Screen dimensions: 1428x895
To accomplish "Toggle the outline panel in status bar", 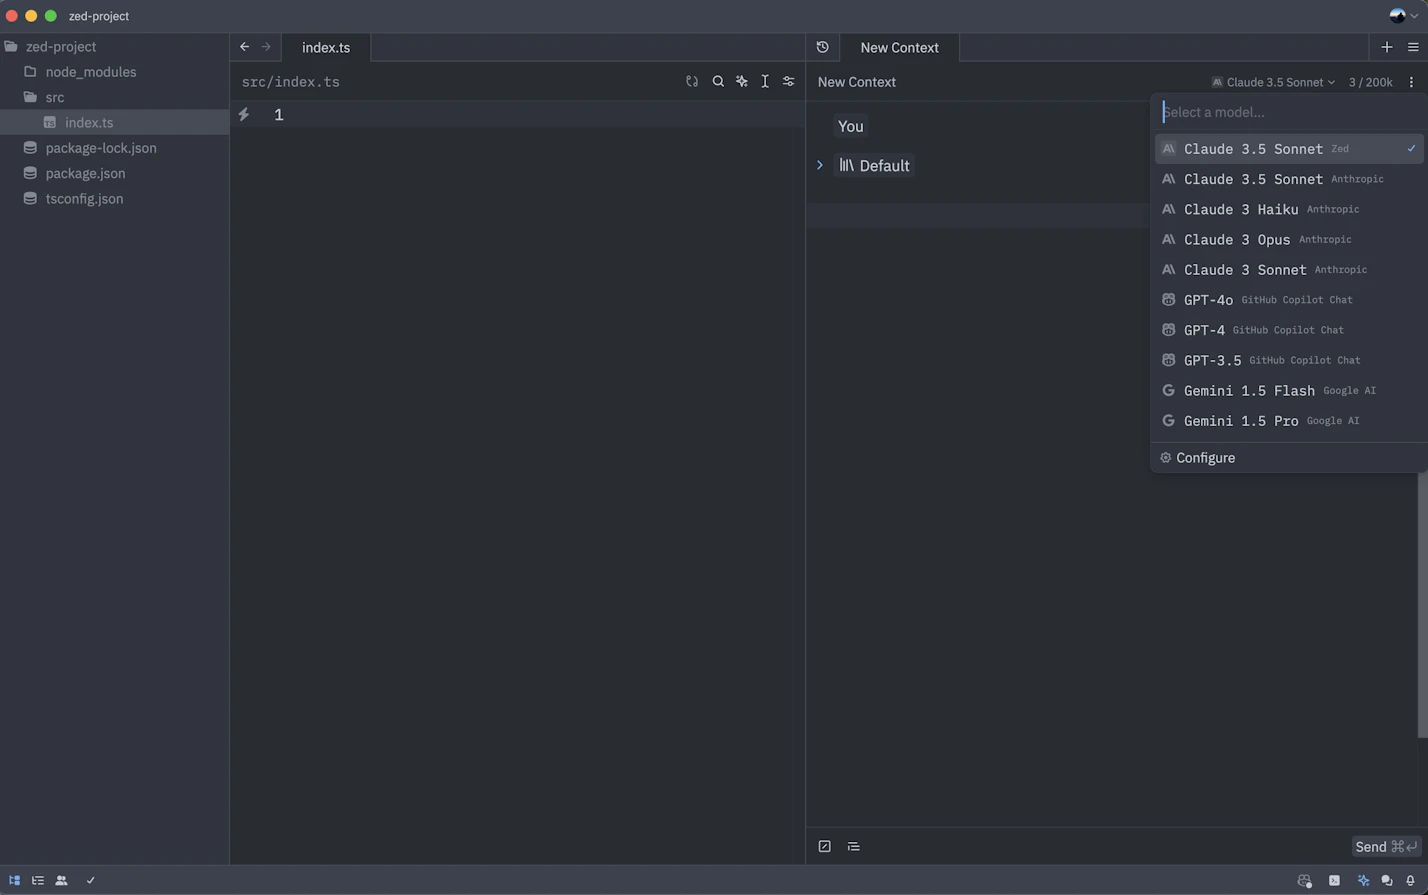I will [x=38, y=880].
